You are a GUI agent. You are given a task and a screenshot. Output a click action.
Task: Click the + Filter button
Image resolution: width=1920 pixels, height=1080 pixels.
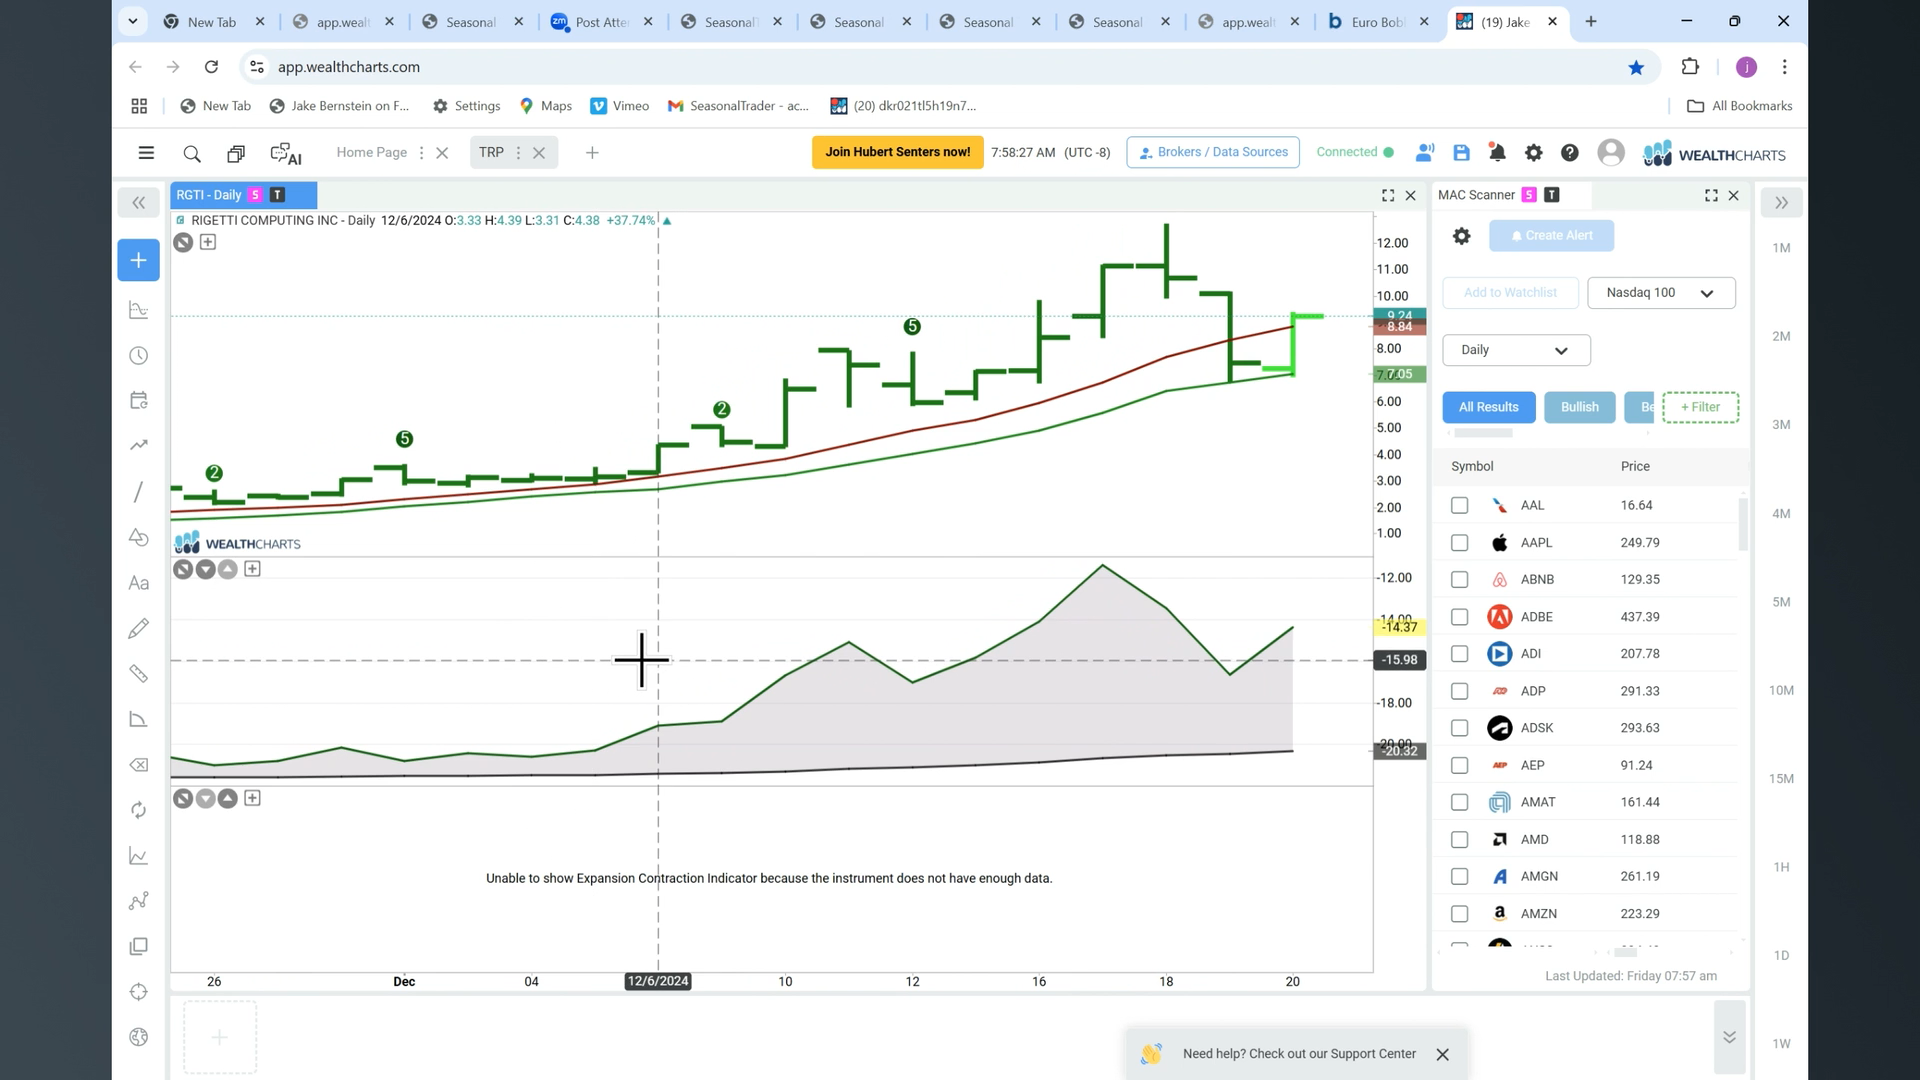point(1700,407)
